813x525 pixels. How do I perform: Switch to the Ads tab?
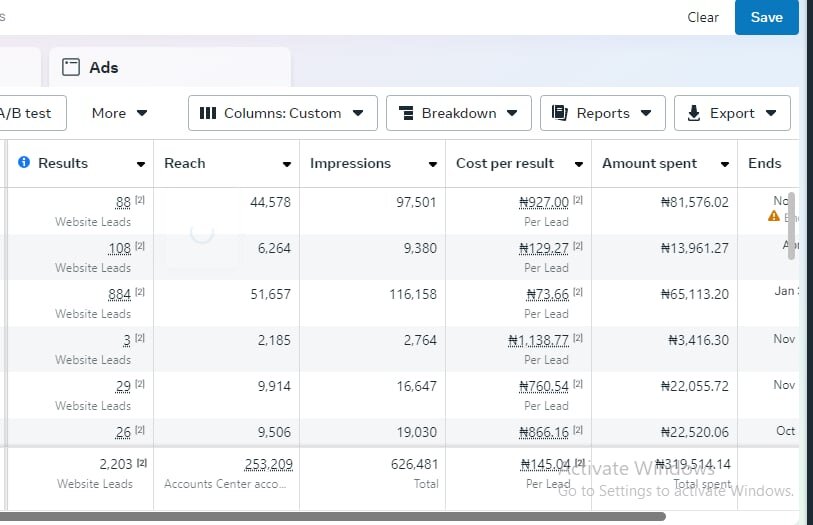[x=103, y=68]
